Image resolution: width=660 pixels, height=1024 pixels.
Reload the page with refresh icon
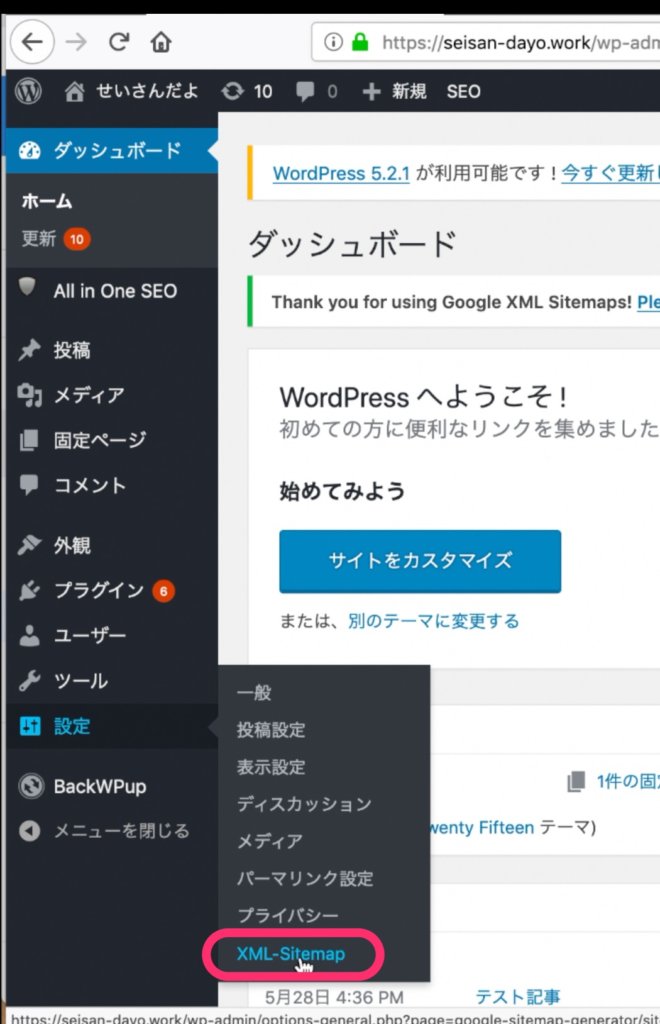point(119,42)
